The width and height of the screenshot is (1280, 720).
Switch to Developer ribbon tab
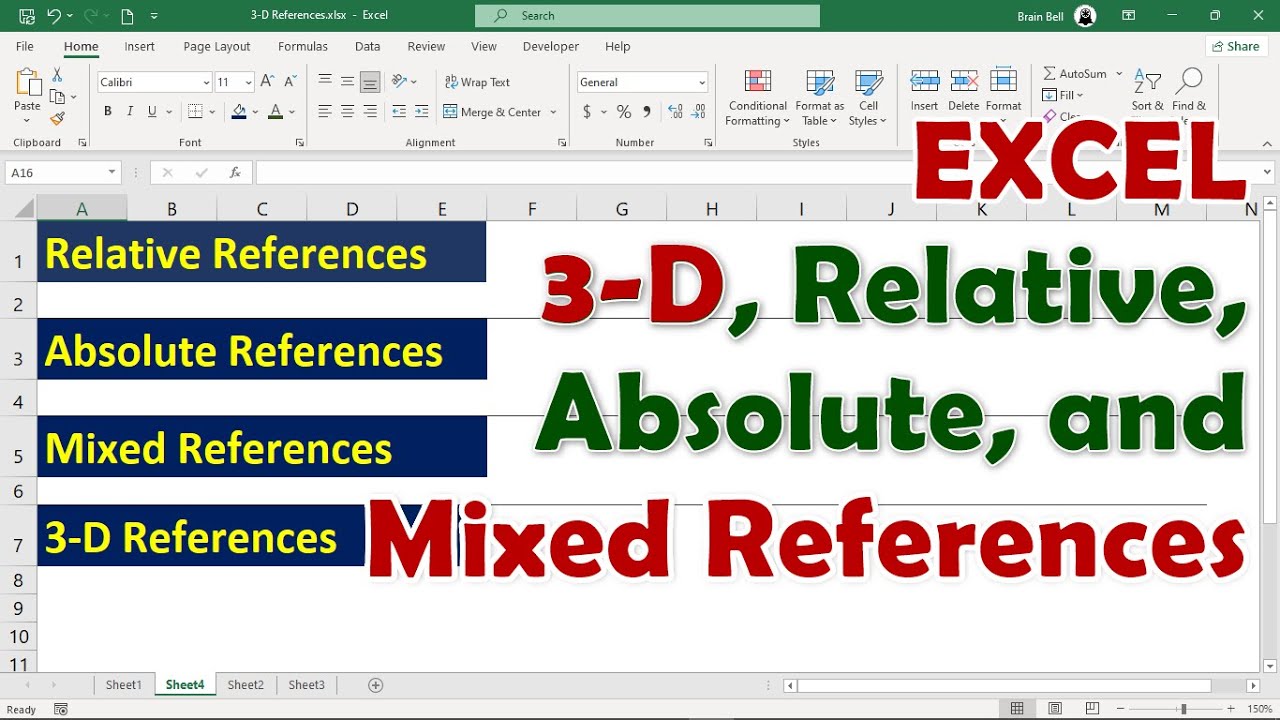551,46
